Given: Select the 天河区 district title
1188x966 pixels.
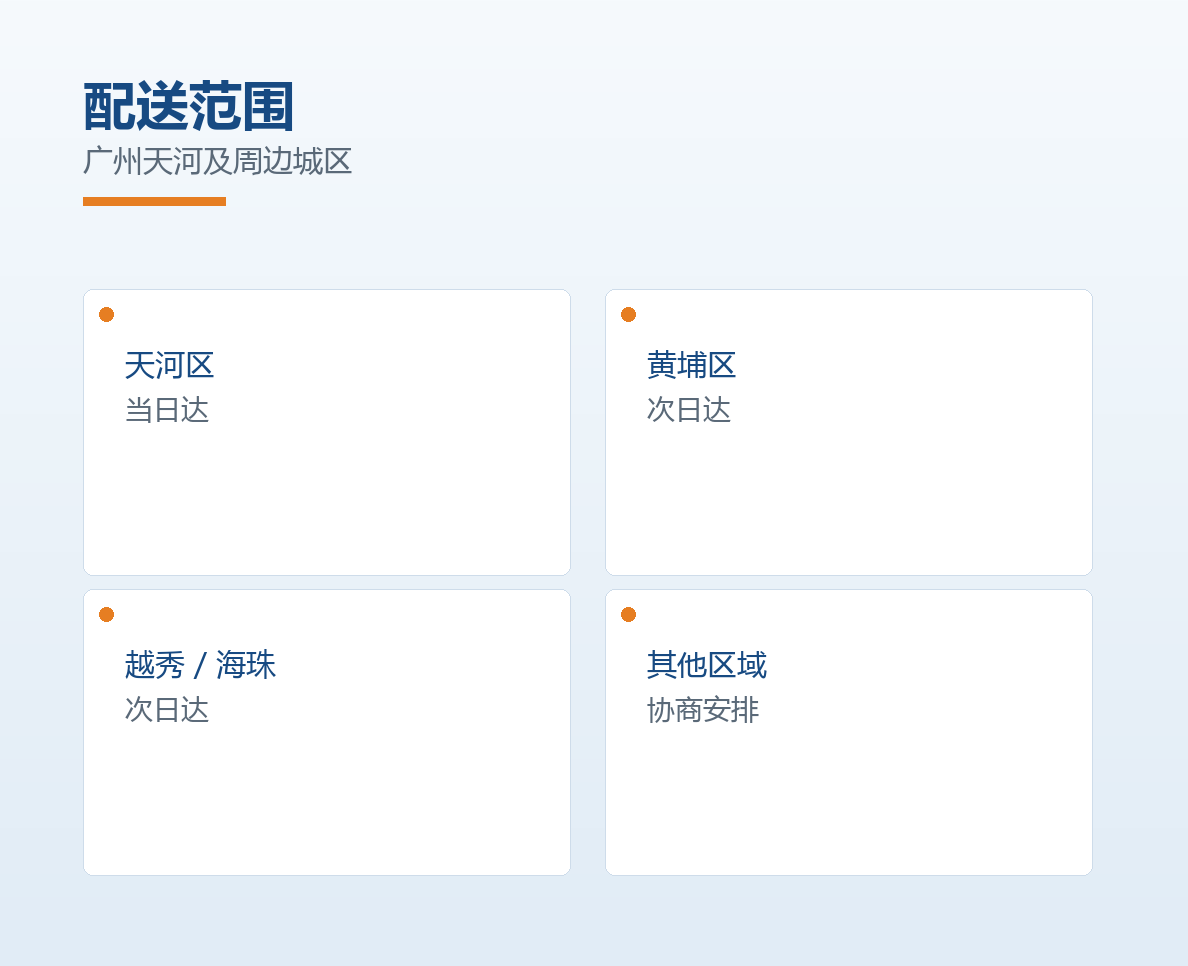Looking at the screenshot, I should pos(170,365).
